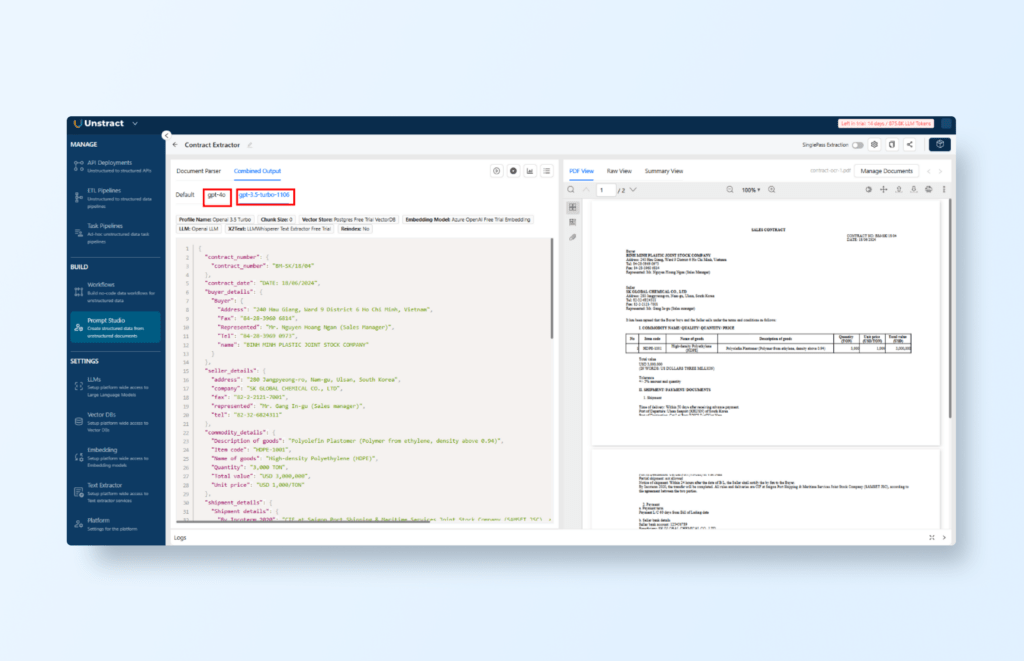Collapse the left sidebar with the chevron

click(x=165, y=134)
